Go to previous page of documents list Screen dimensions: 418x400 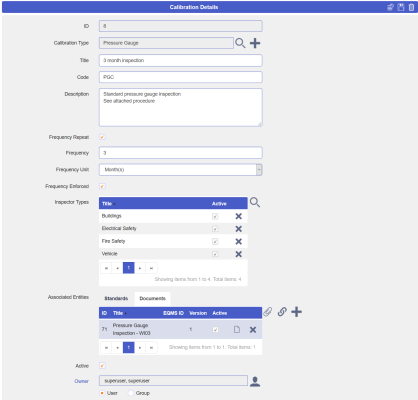pyautogui.click(x=117, y=347)
